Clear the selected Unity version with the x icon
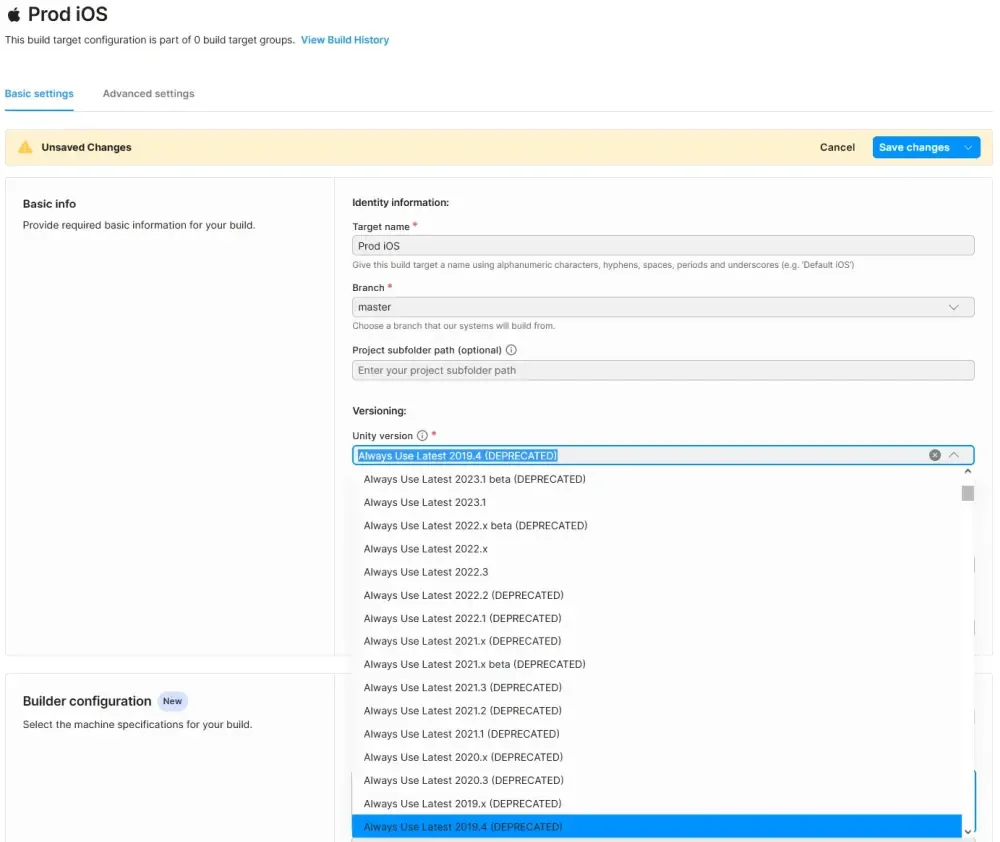Viewport: 1000px width, 842px height. click(935, 454)
